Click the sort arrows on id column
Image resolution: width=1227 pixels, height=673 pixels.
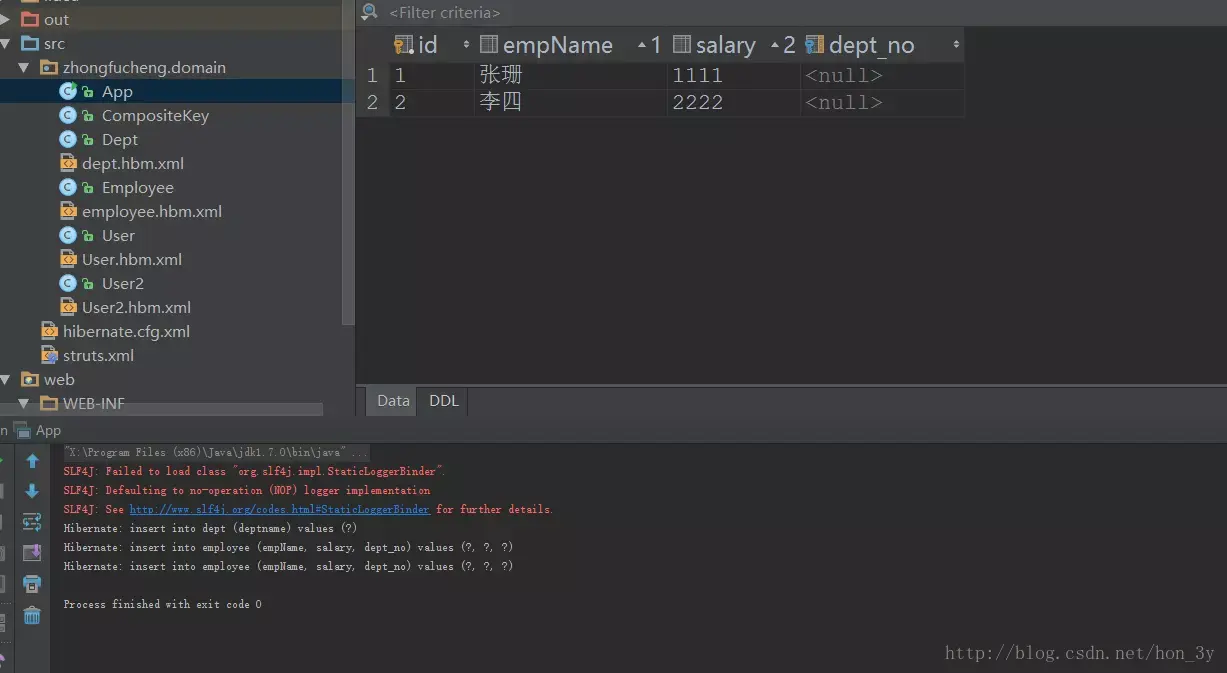[x=466, y=44]
